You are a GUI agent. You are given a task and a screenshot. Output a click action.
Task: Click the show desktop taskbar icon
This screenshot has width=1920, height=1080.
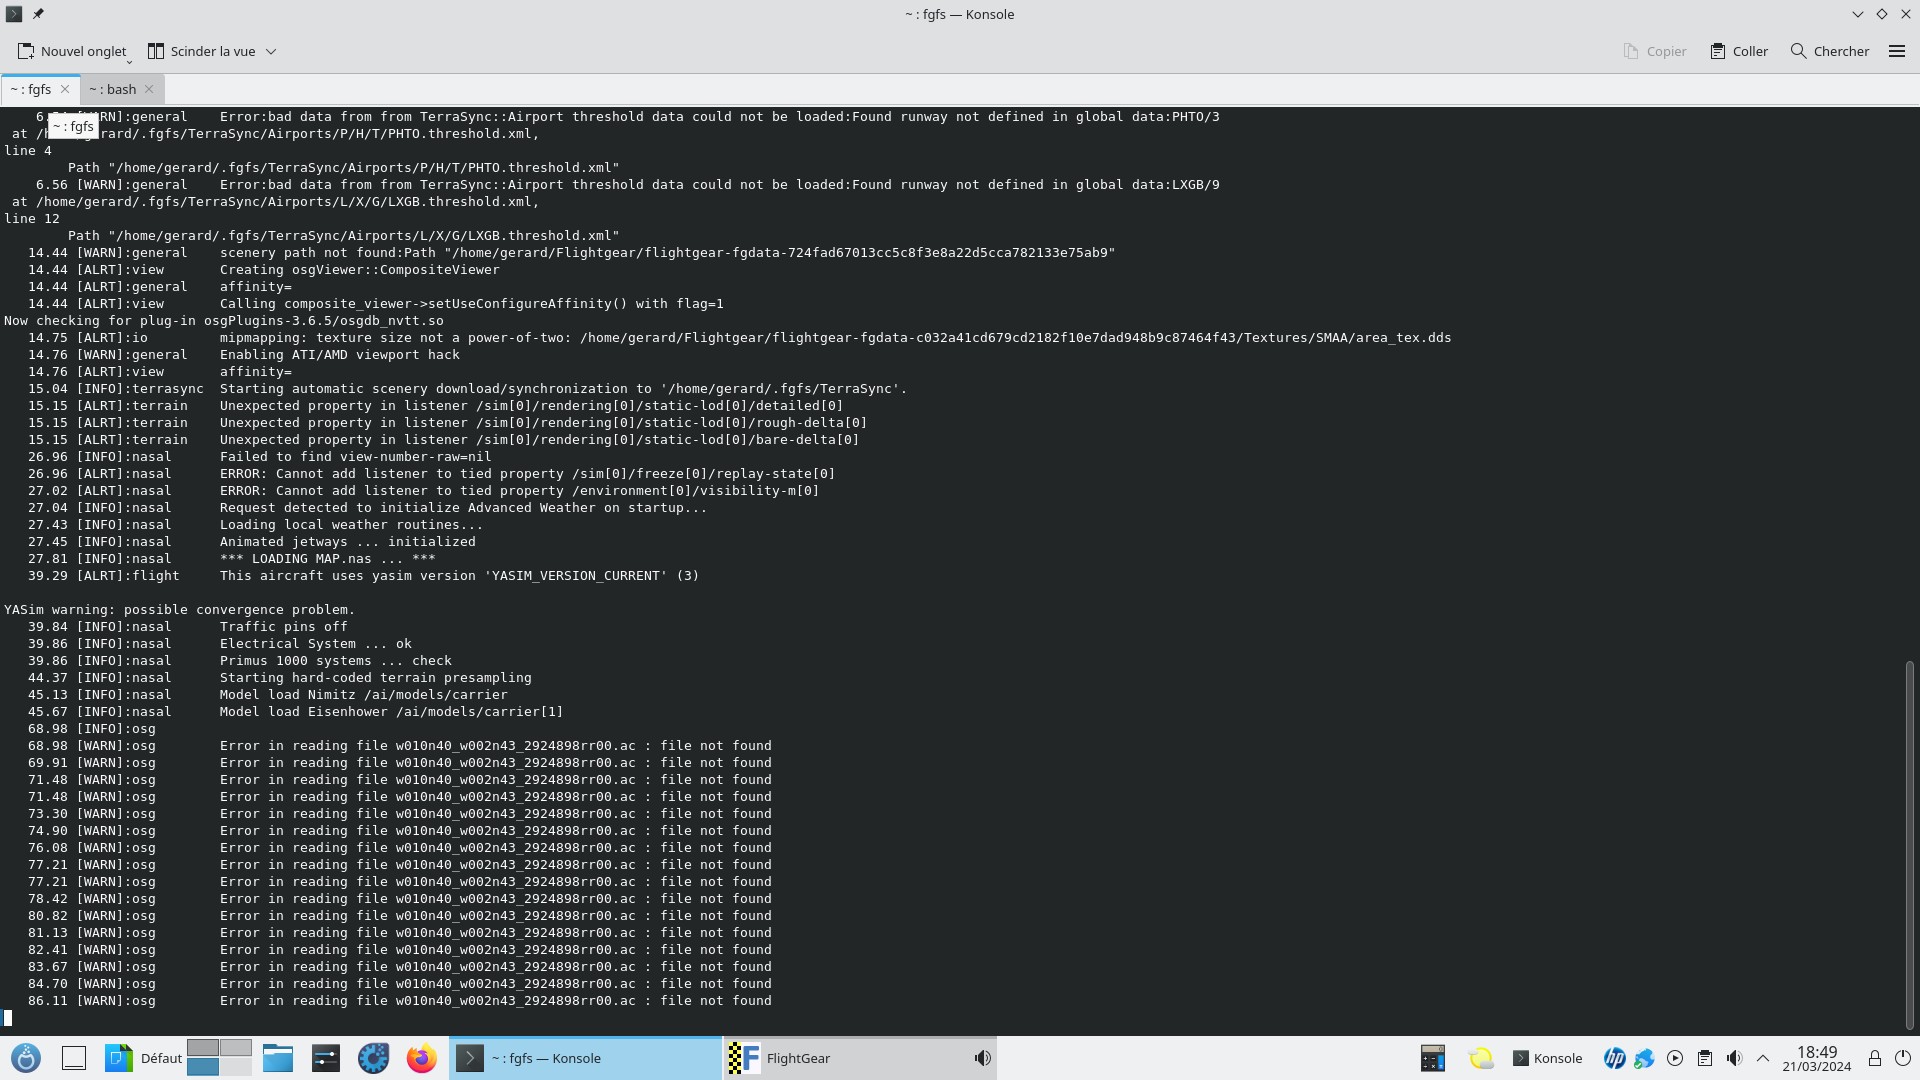74,1058
